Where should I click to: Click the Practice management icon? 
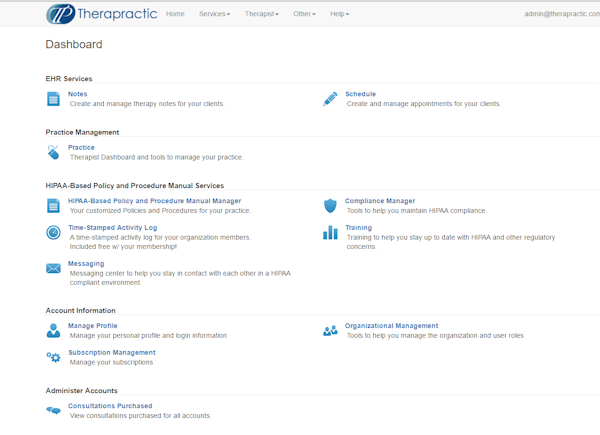coord(53,152)
